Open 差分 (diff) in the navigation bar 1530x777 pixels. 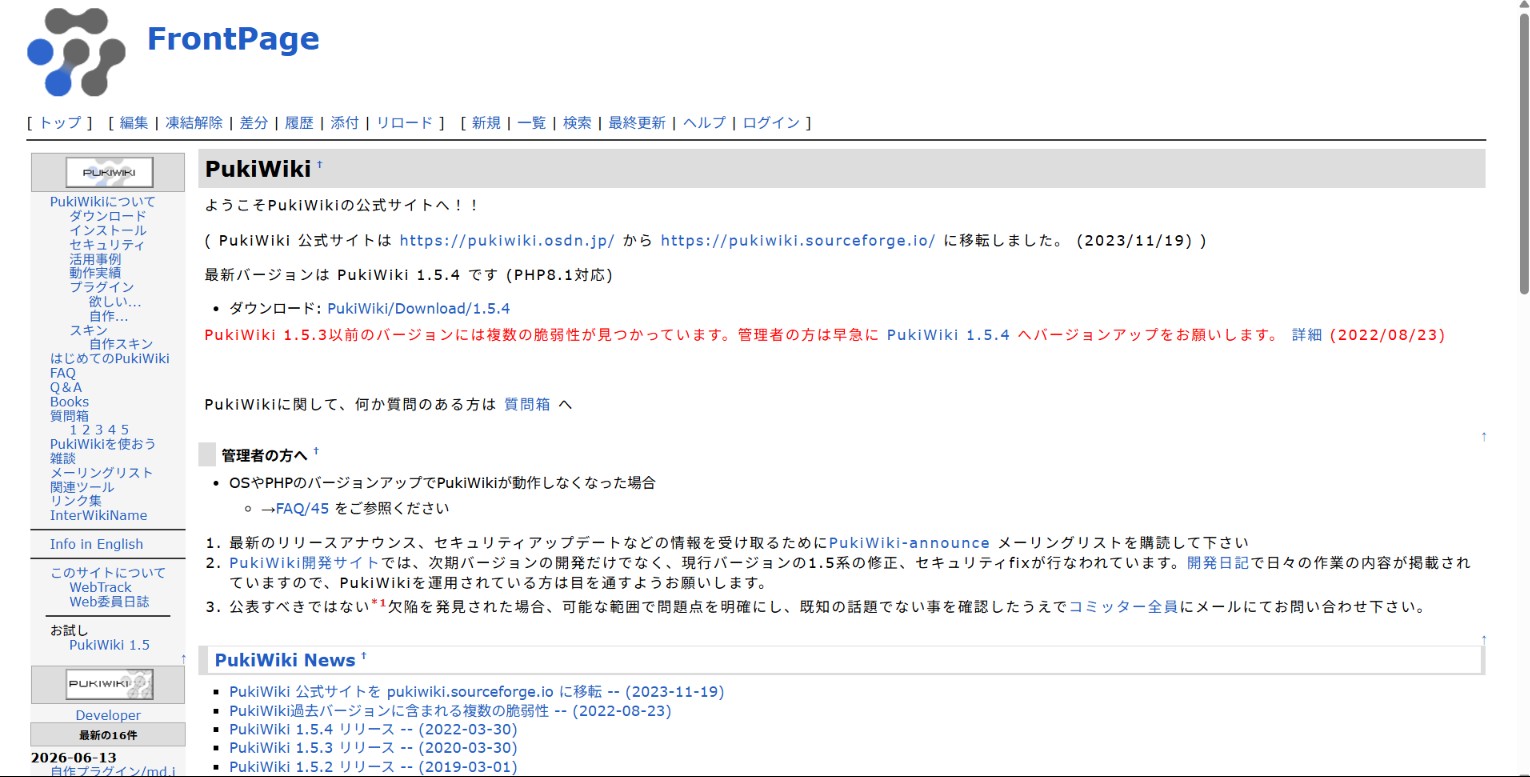click(254, 123)
